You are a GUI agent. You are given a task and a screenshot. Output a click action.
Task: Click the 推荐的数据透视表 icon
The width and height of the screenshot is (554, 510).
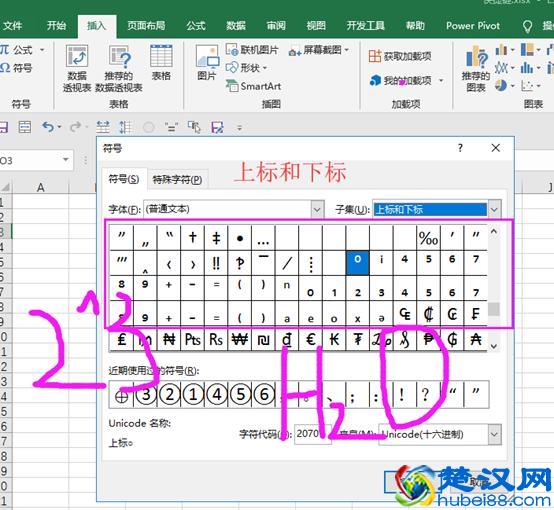[119, 68]
